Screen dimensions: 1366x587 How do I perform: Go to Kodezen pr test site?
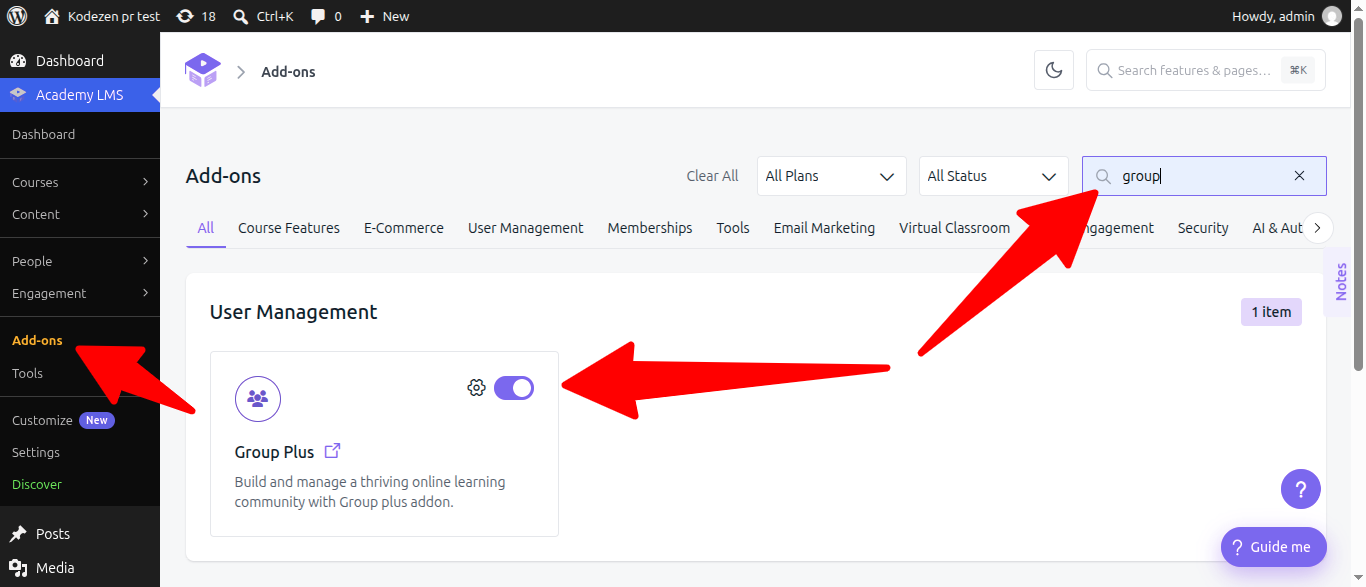[102, 16]
